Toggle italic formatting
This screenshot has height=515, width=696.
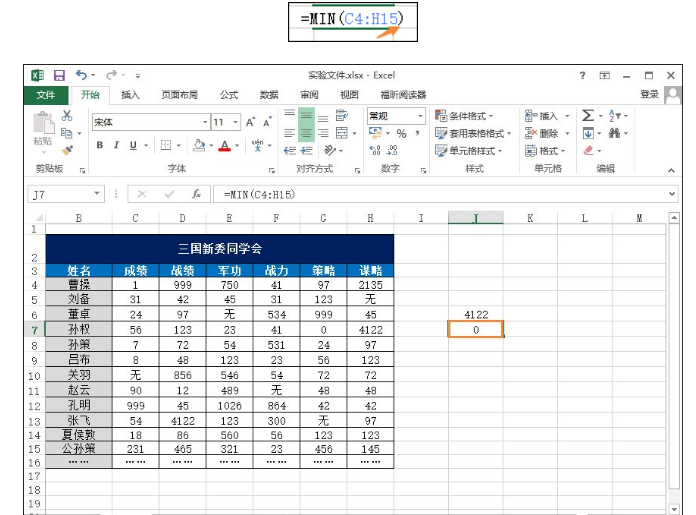116,145
